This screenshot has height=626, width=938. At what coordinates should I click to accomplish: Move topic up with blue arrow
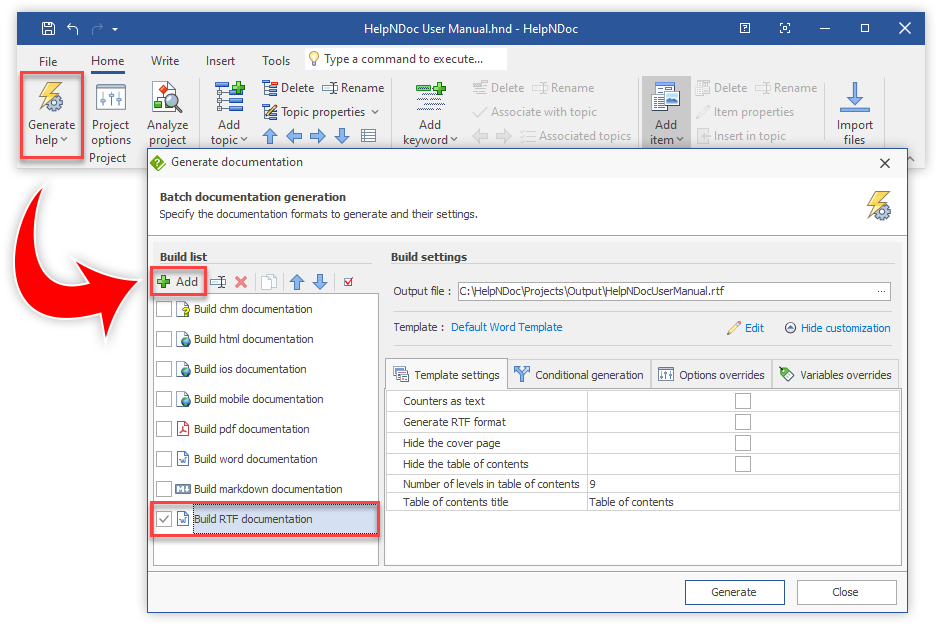click(270, 136)
